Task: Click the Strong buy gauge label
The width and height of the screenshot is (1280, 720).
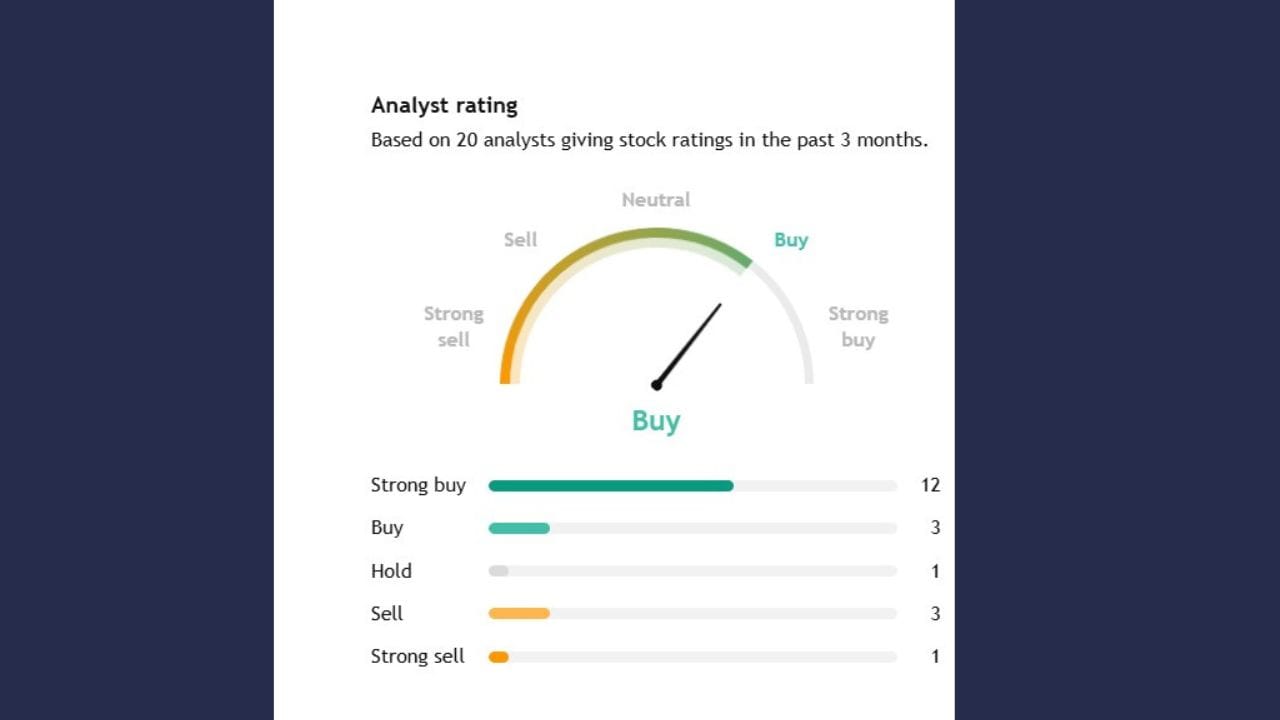Action: pyautogui.click(x=858, y=327)
